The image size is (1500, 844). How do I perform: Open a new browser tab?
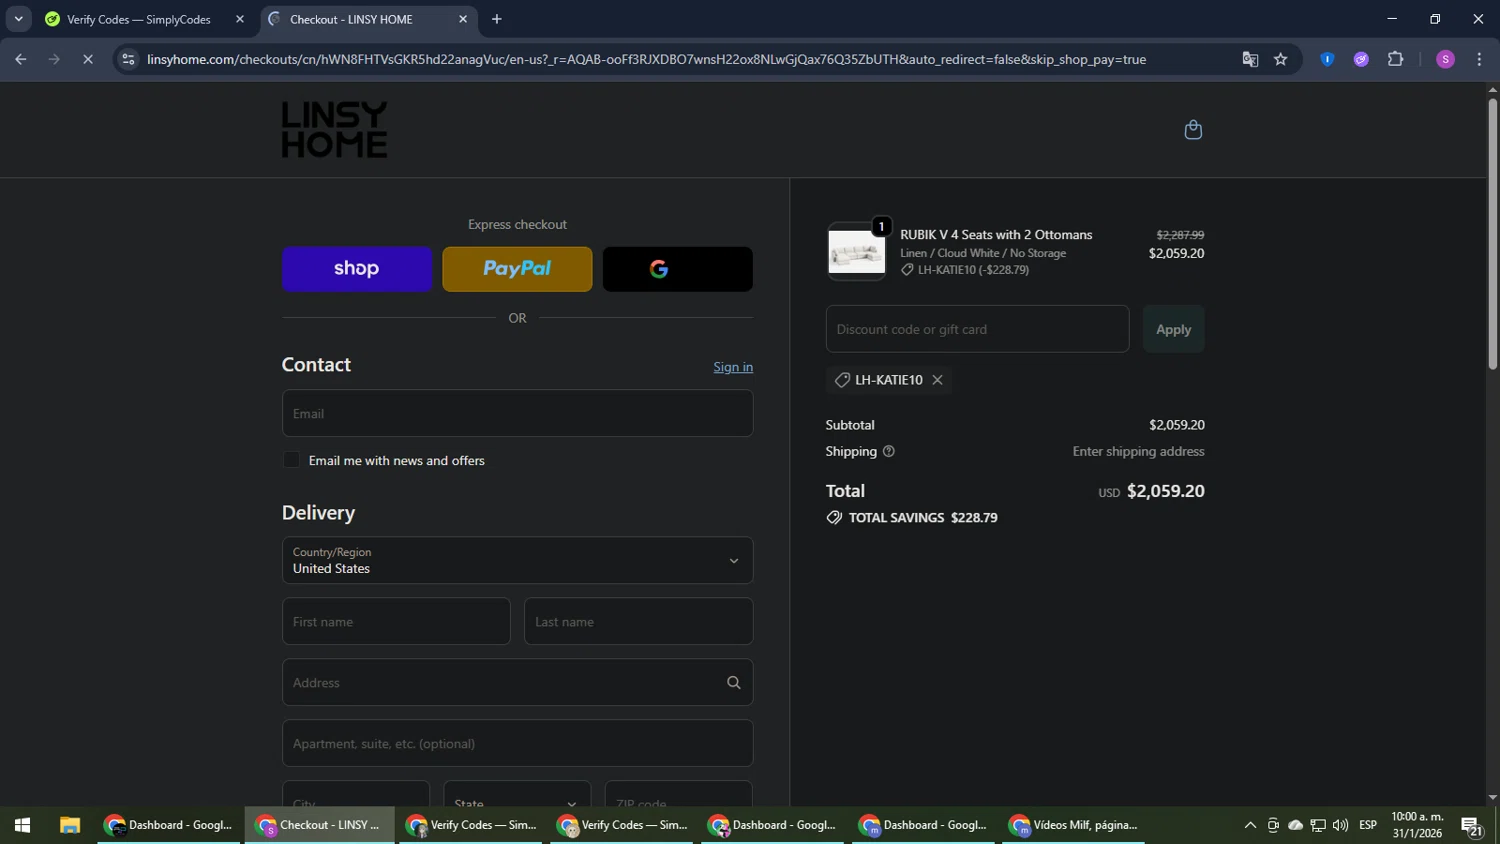[x=497, y=19]
